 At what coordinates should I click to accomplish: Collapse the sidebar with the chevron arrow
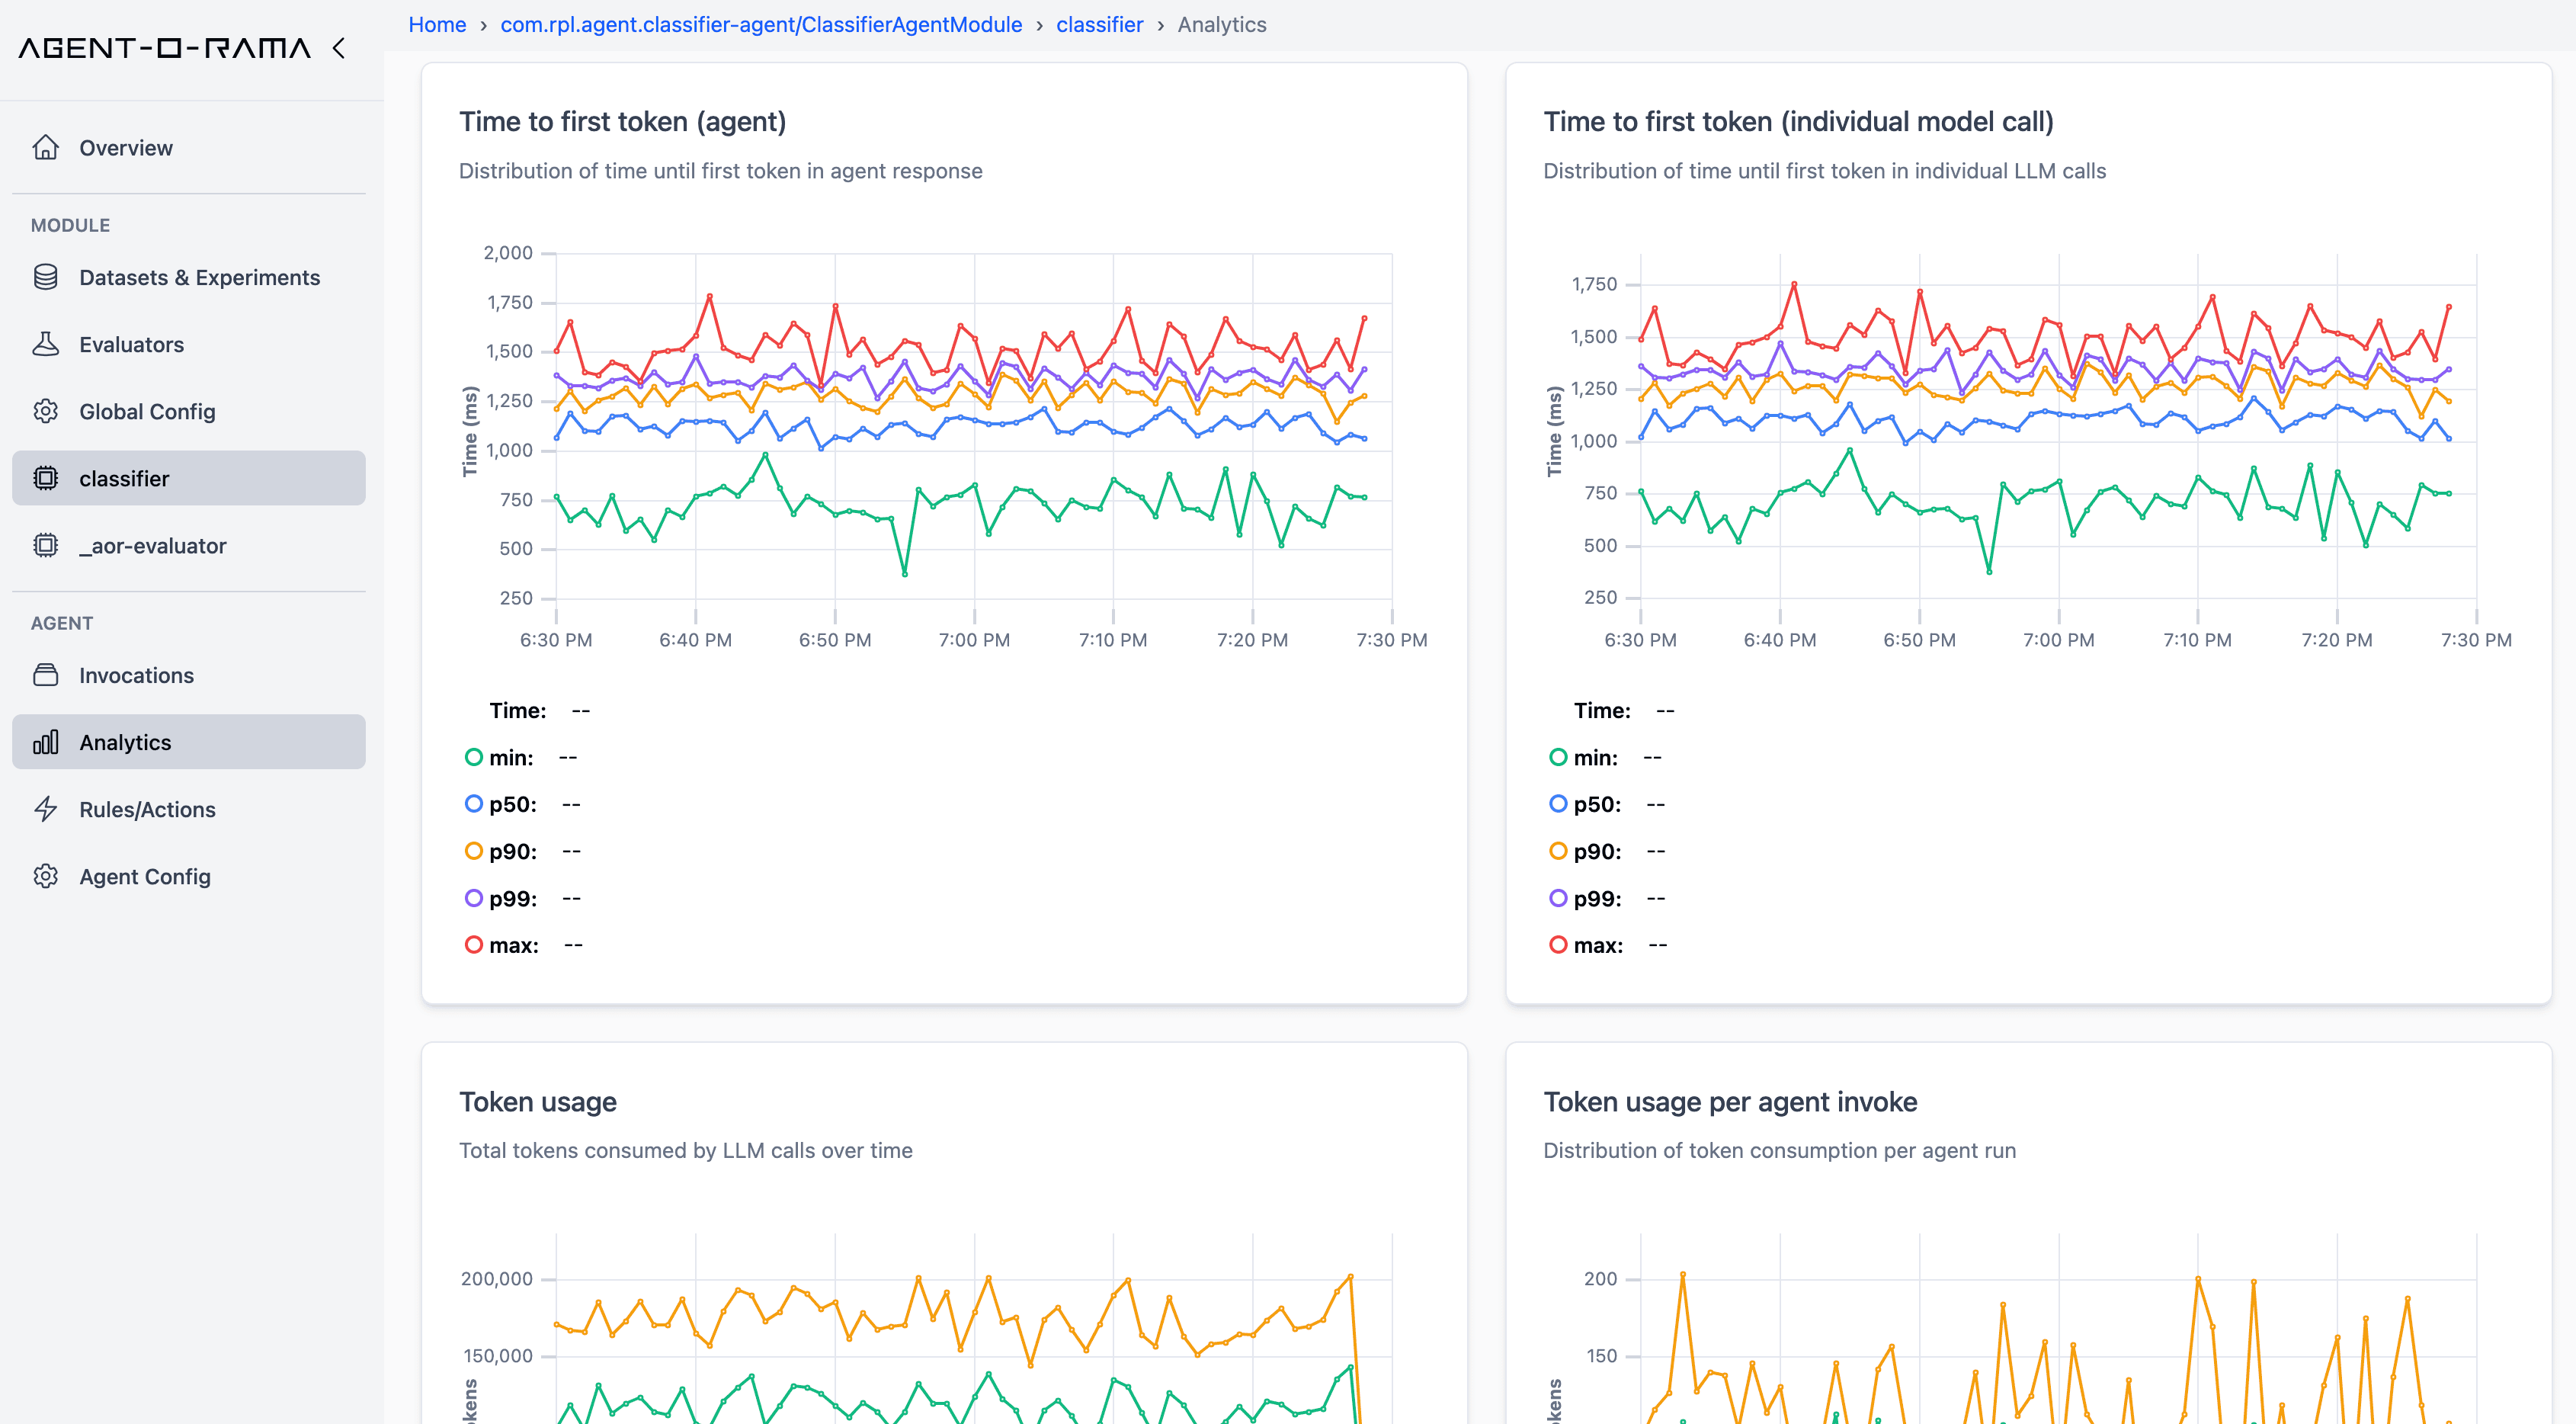339,48
